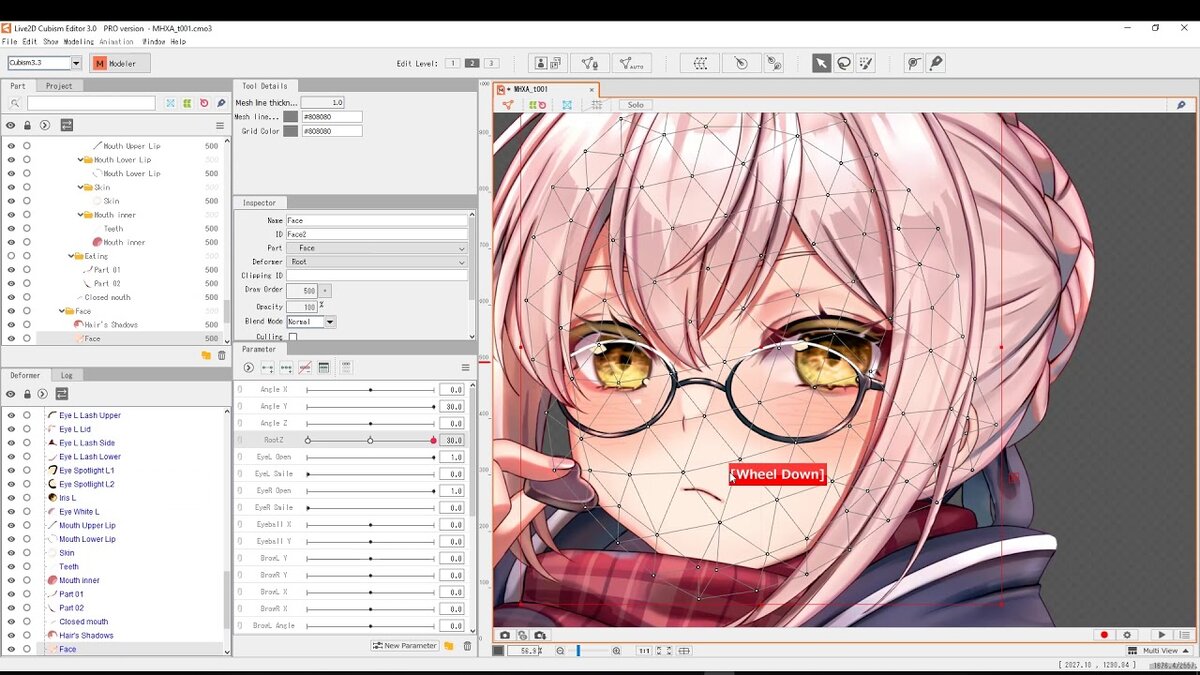Click the Angle X parameter slider
The width and height of the screenshot is (1200, 675).
(x=370, y=390)
